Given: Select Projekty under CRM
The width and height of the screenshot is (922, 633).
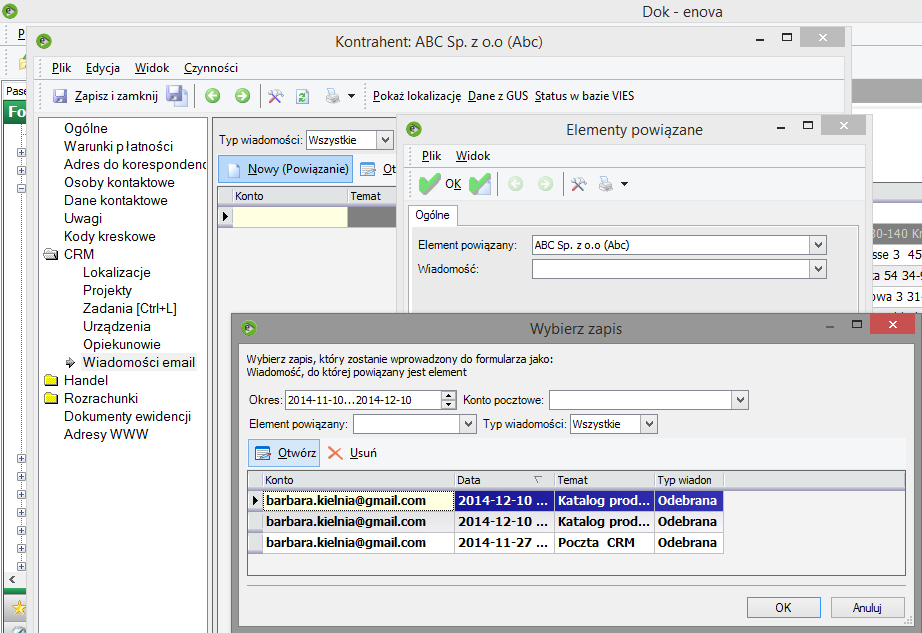Looking at the screenshot, I should point(108,290).
